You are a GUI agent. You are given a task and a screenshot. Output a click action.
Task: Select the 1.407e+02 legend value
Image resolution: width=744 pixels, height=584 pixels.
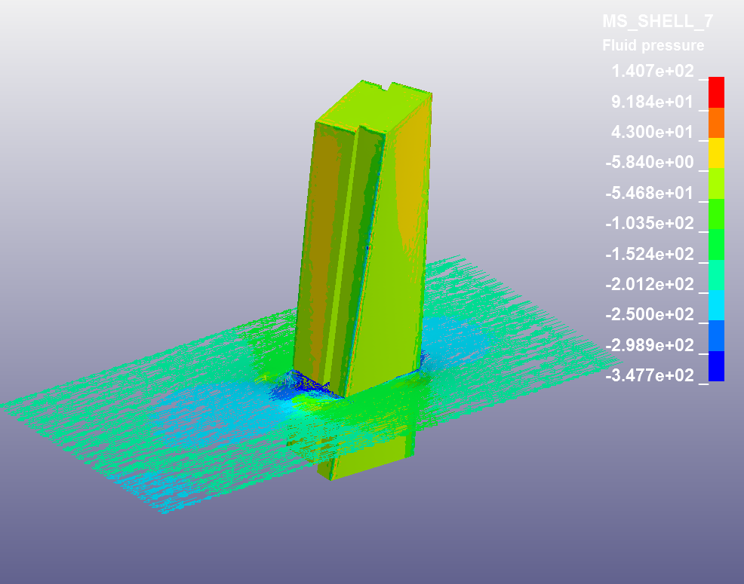pyautogui.click(x=652, y=72)
